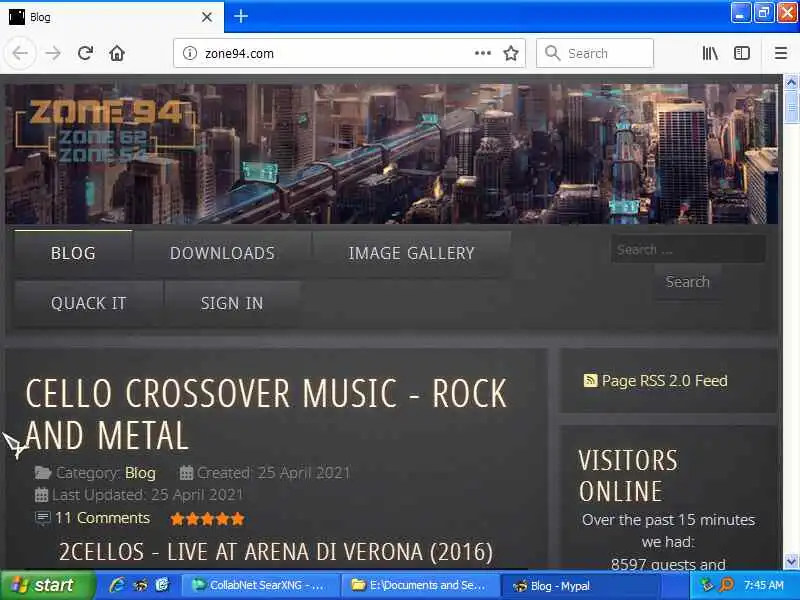The image size is (800, 600).
Task: Click the first system tray icon
Action: tap(707, 585)
